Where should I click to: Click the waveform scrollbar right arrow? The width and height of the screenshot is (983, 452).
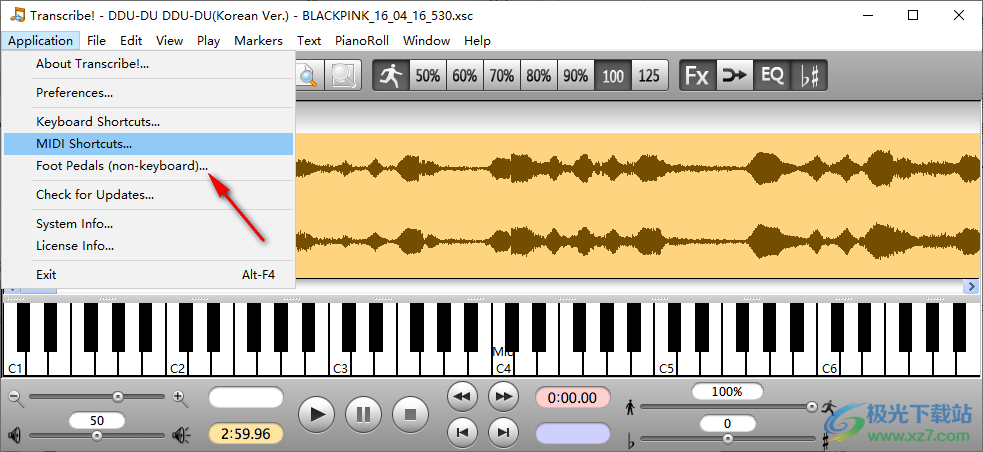coord(971,286)
